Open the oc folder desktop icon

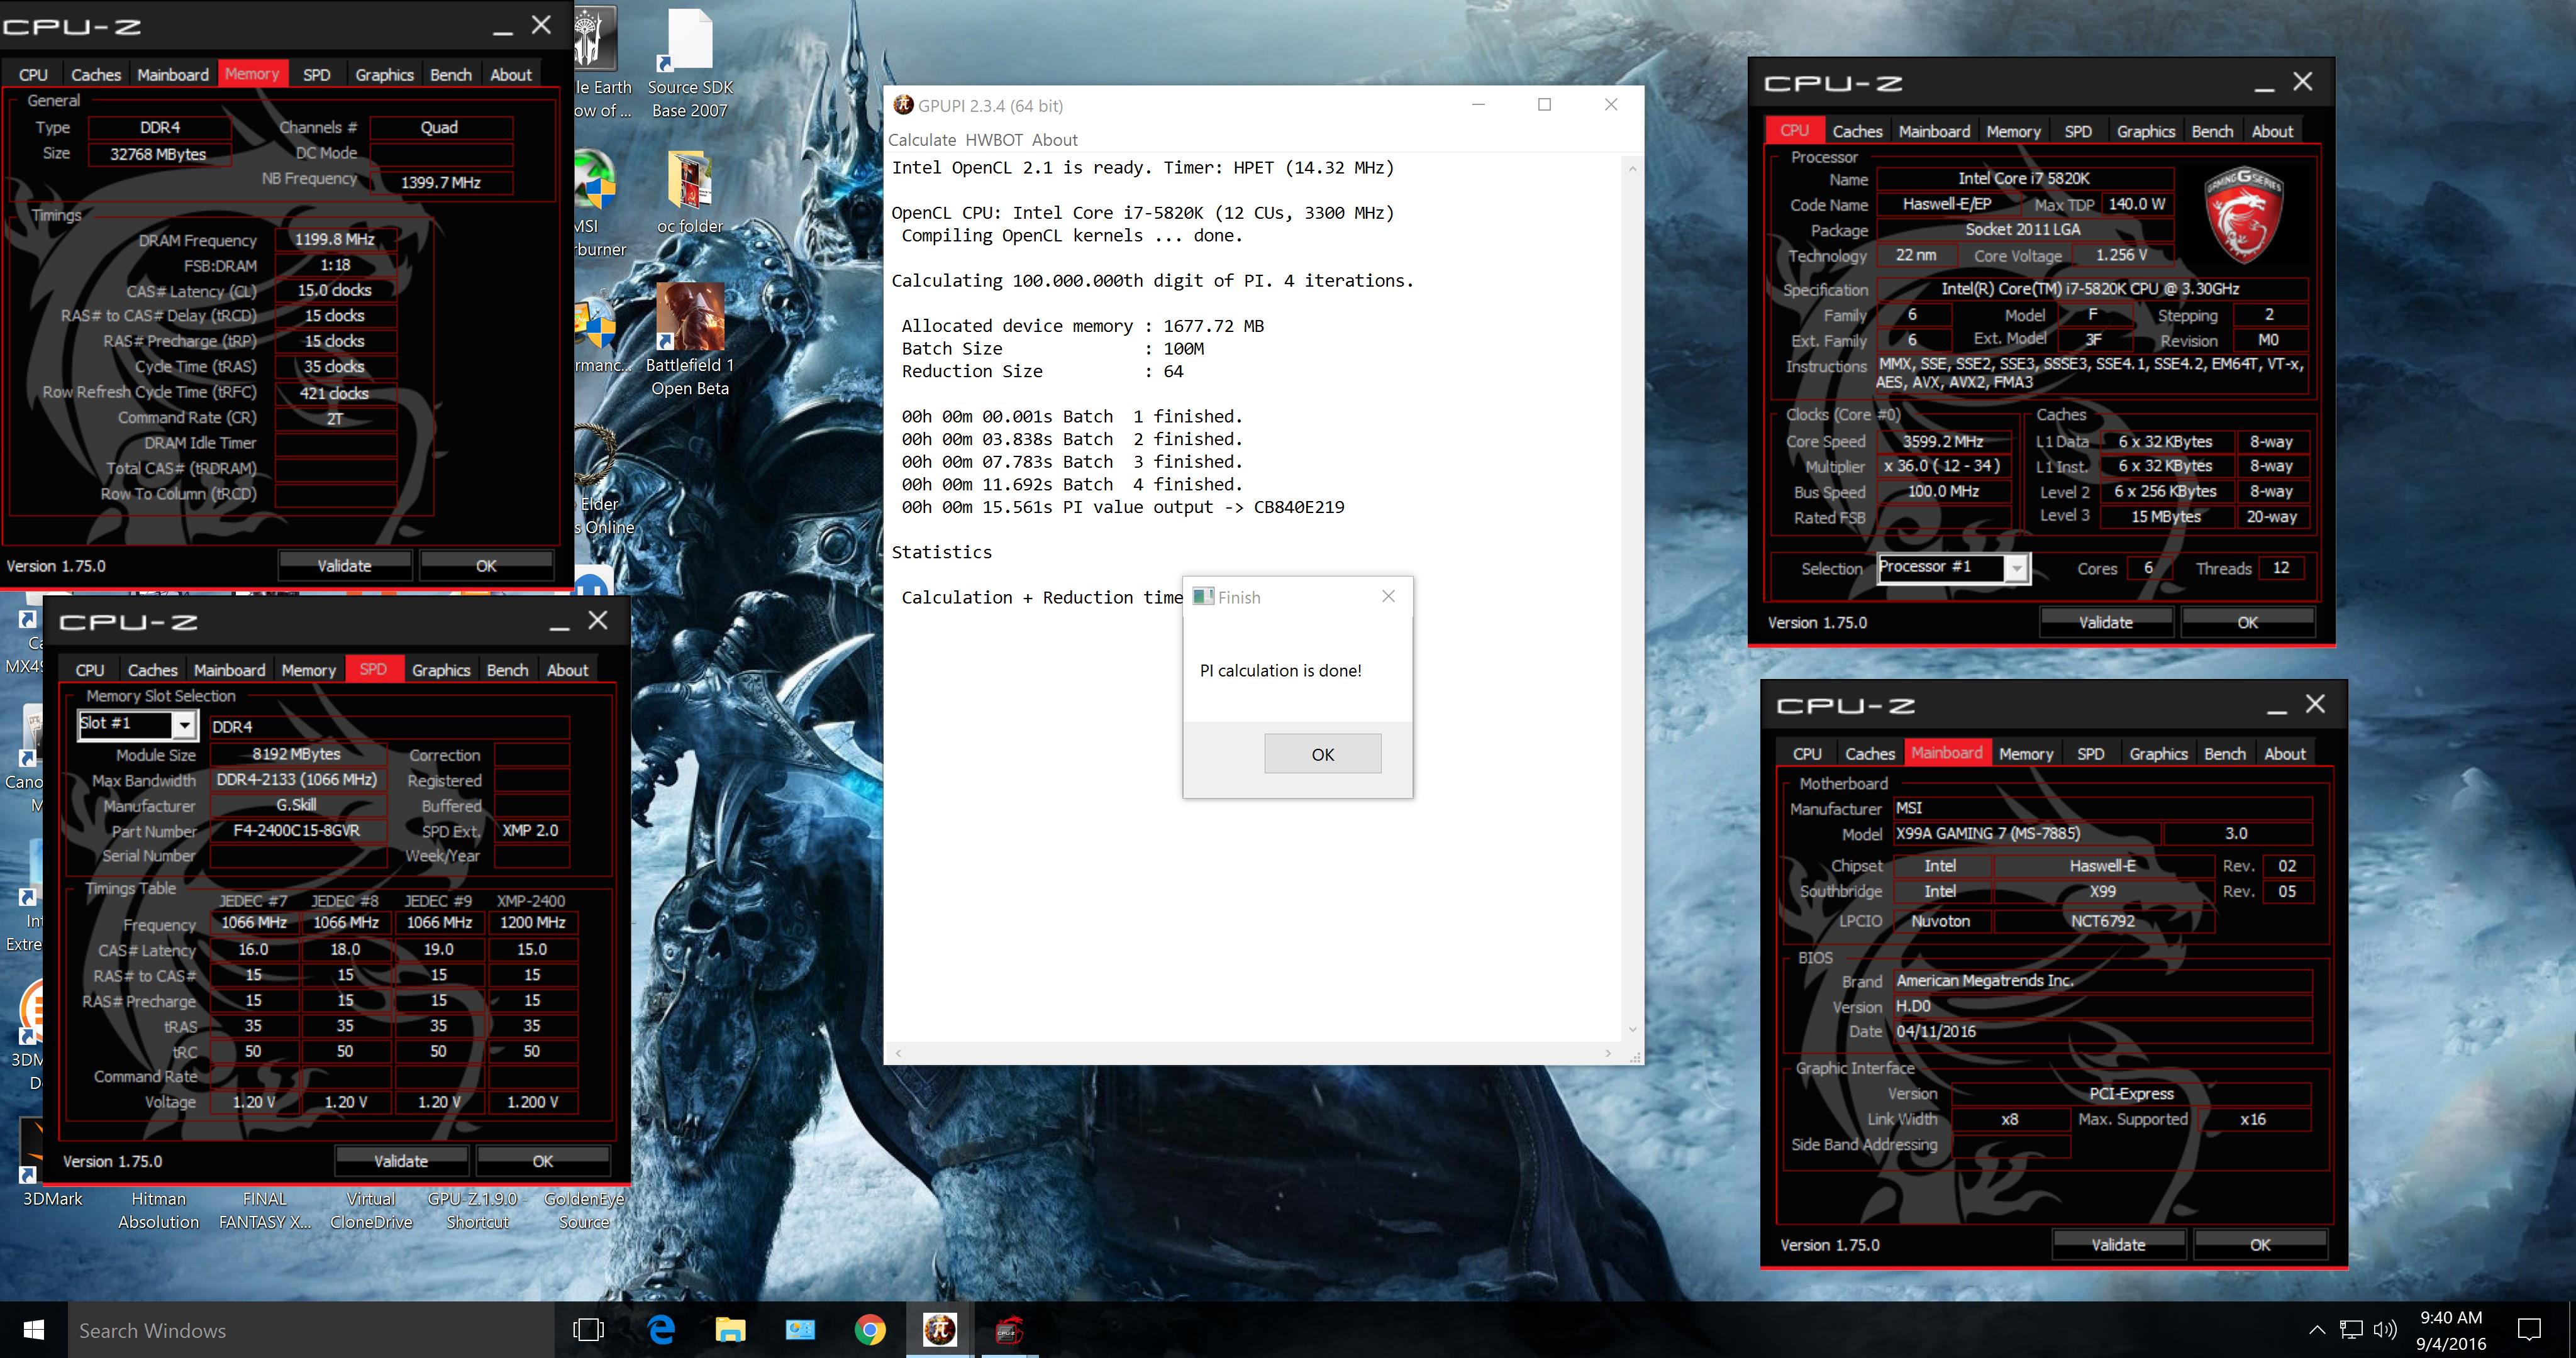pos(690,192)
